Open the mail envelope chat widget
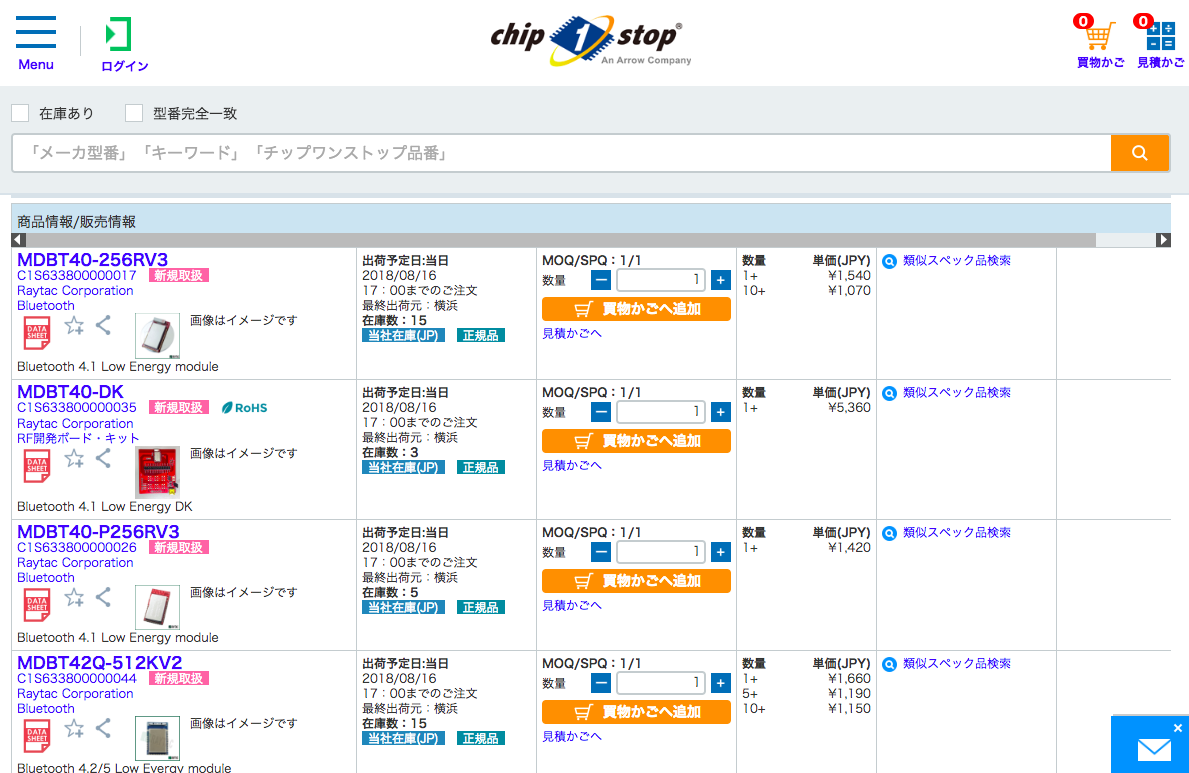This screenshot has height=773, width=1189. pos(1154,749)
